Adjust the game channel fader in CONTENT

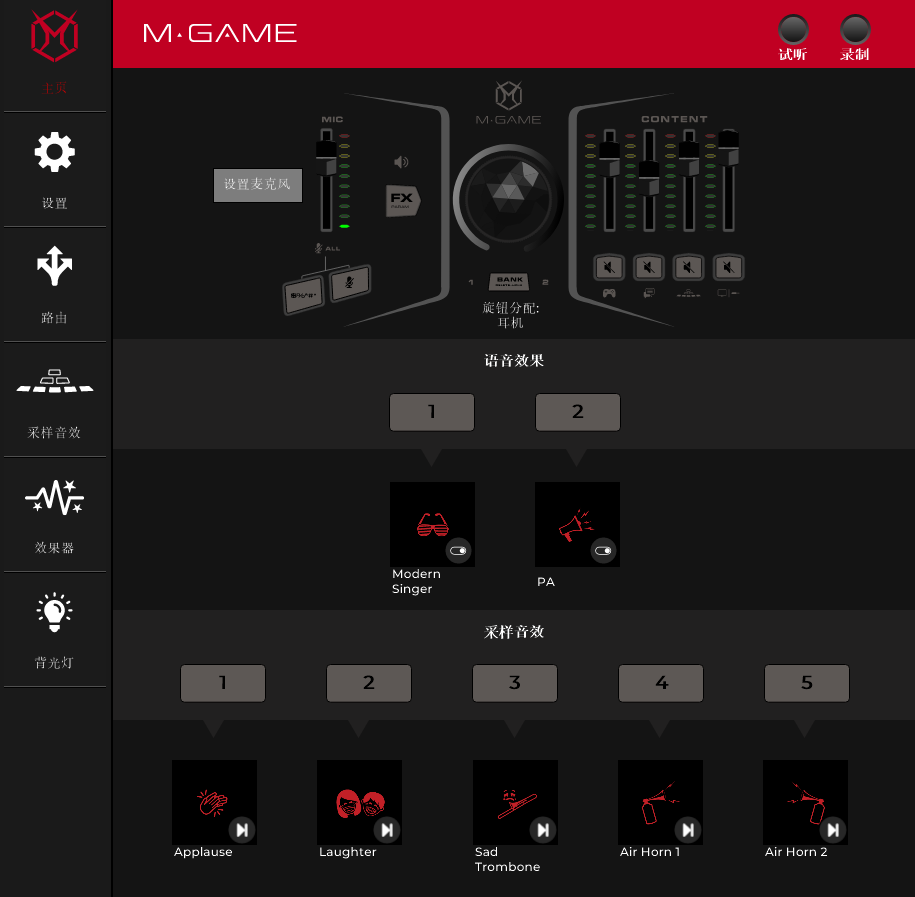pos(609,158)
